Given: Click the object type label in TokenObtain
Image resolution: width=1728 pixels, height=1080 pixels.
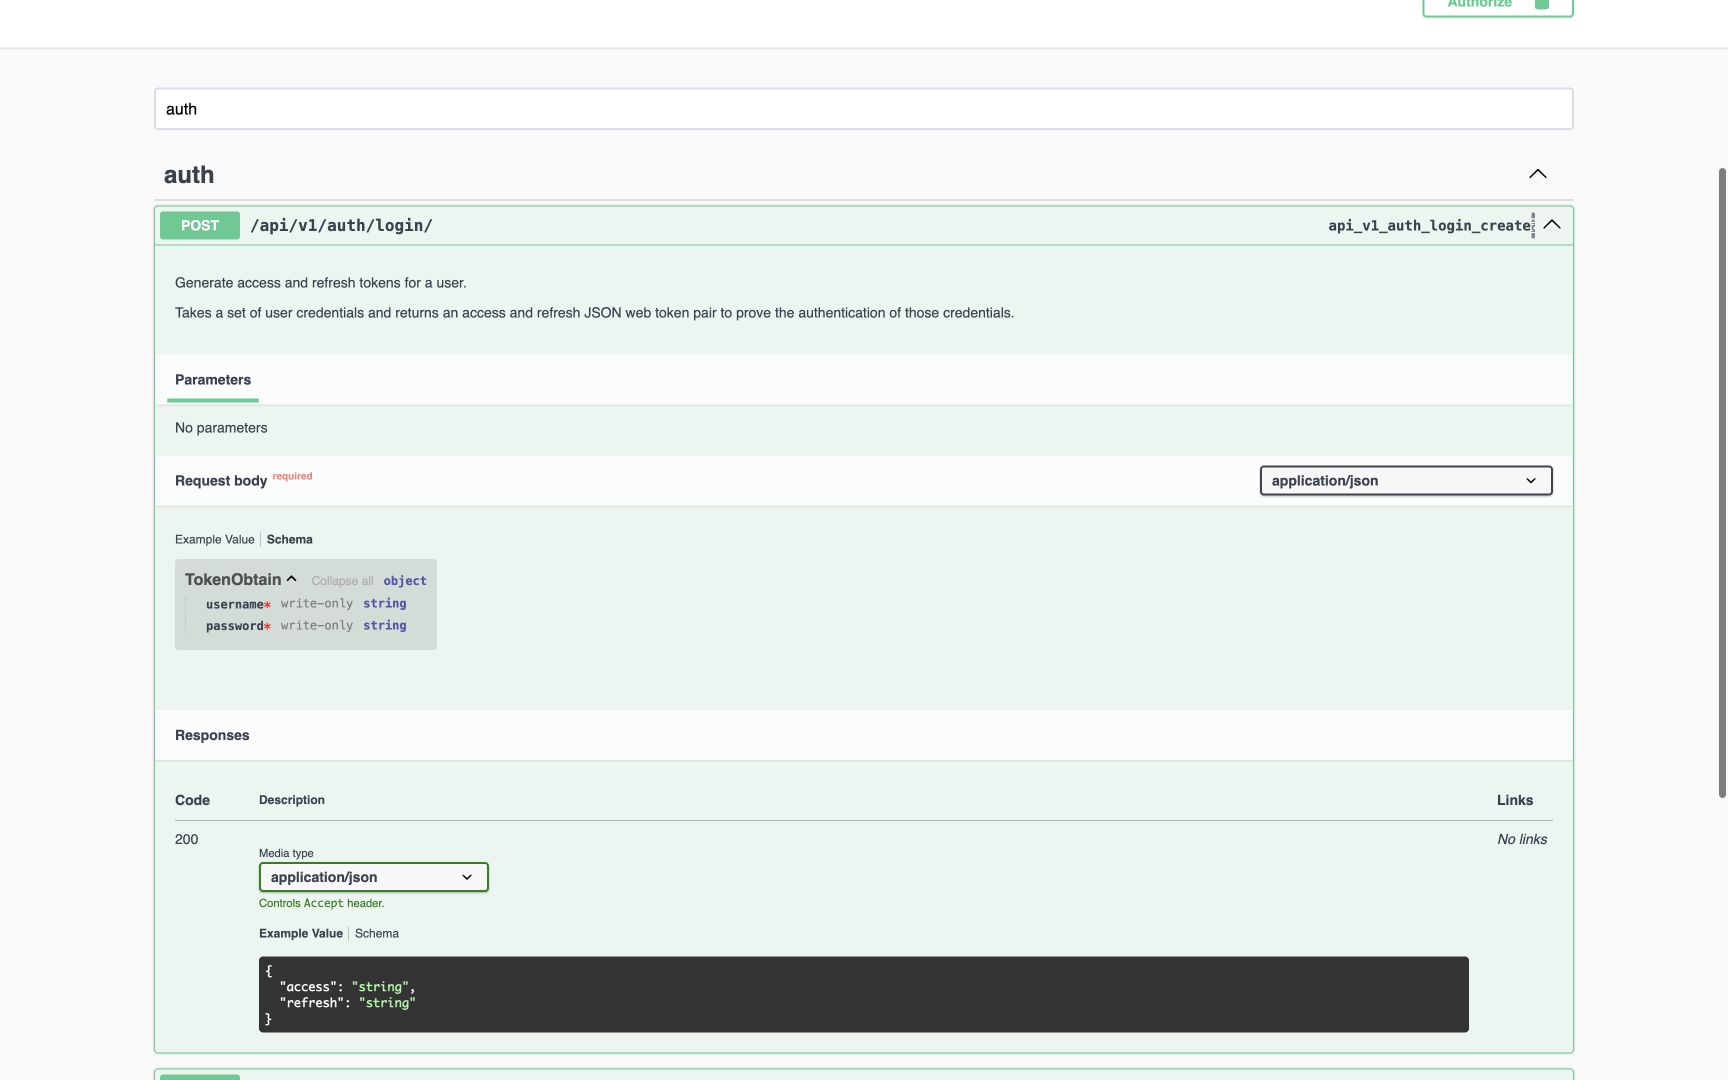Looking at the screenshot, I should (x=405, y=581).
